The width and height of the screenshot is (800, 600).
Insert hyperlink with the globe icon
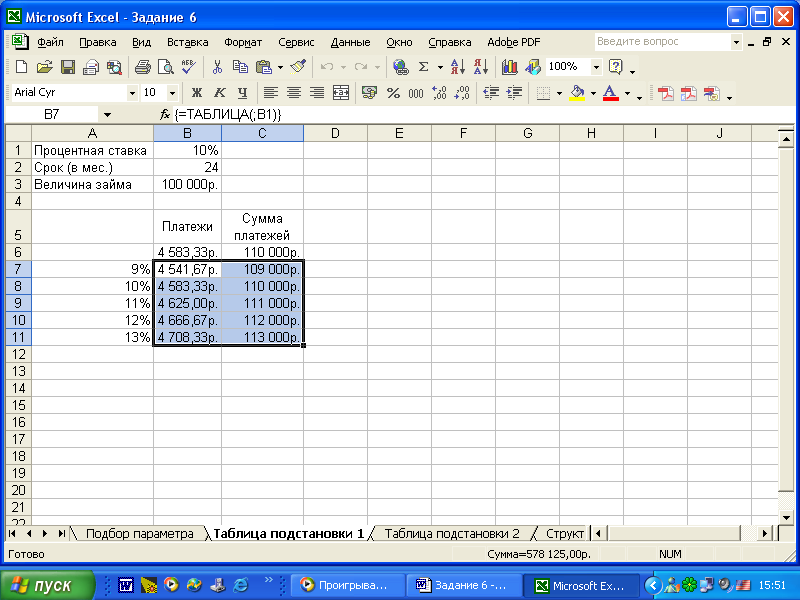(401, 67)
